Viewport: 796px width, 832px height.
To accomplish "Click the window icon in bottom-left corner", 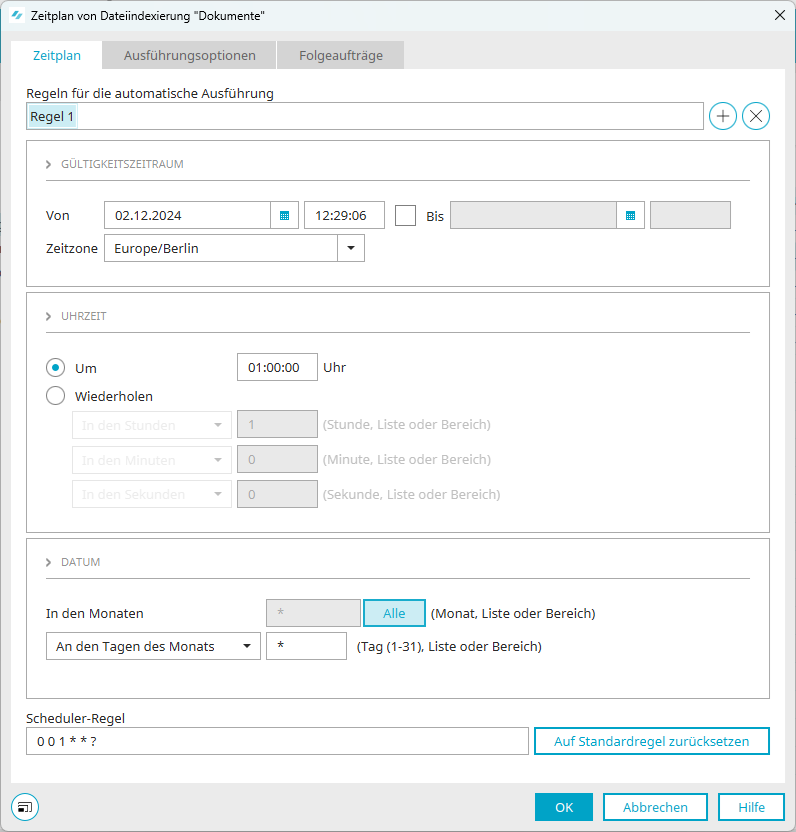I will tap(24, 807).
